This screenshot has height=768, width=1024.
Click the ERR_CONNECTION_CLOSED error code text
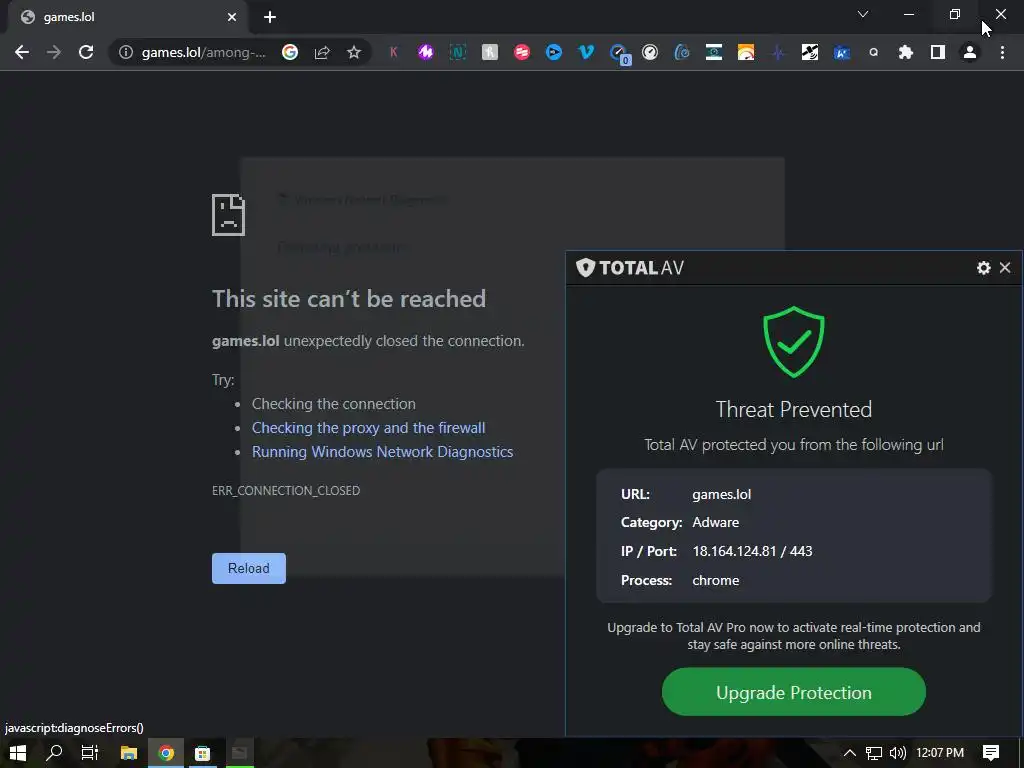click(286, 490)
